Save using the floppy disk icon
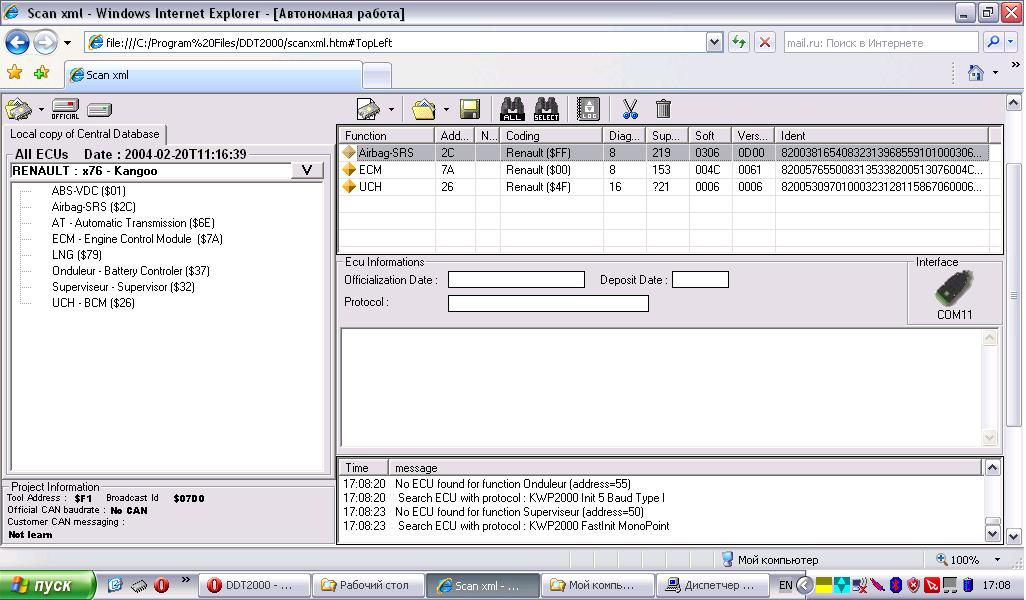The width and height of the screenshot is (1026, 600). click(x=470, y=109)
